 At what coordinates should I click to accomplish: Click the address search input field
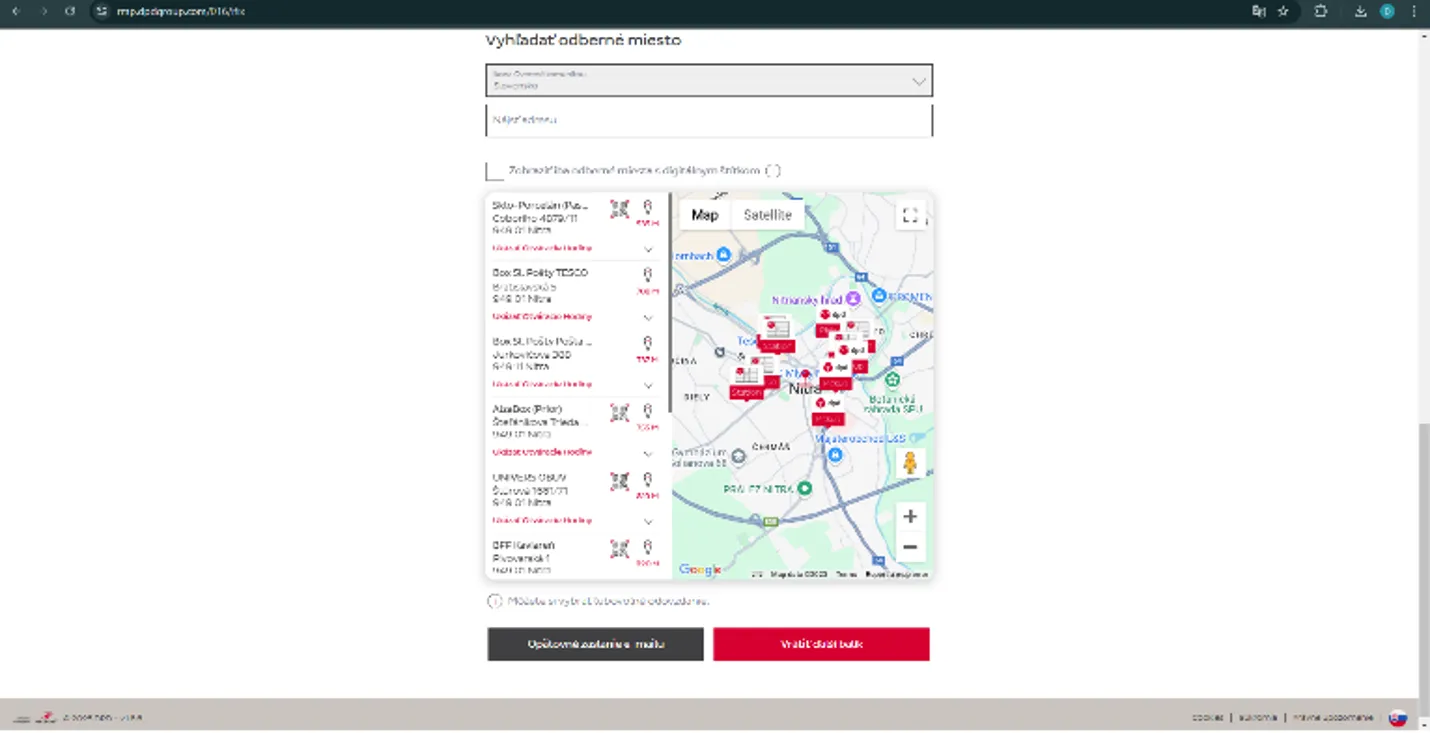[709, 120]
